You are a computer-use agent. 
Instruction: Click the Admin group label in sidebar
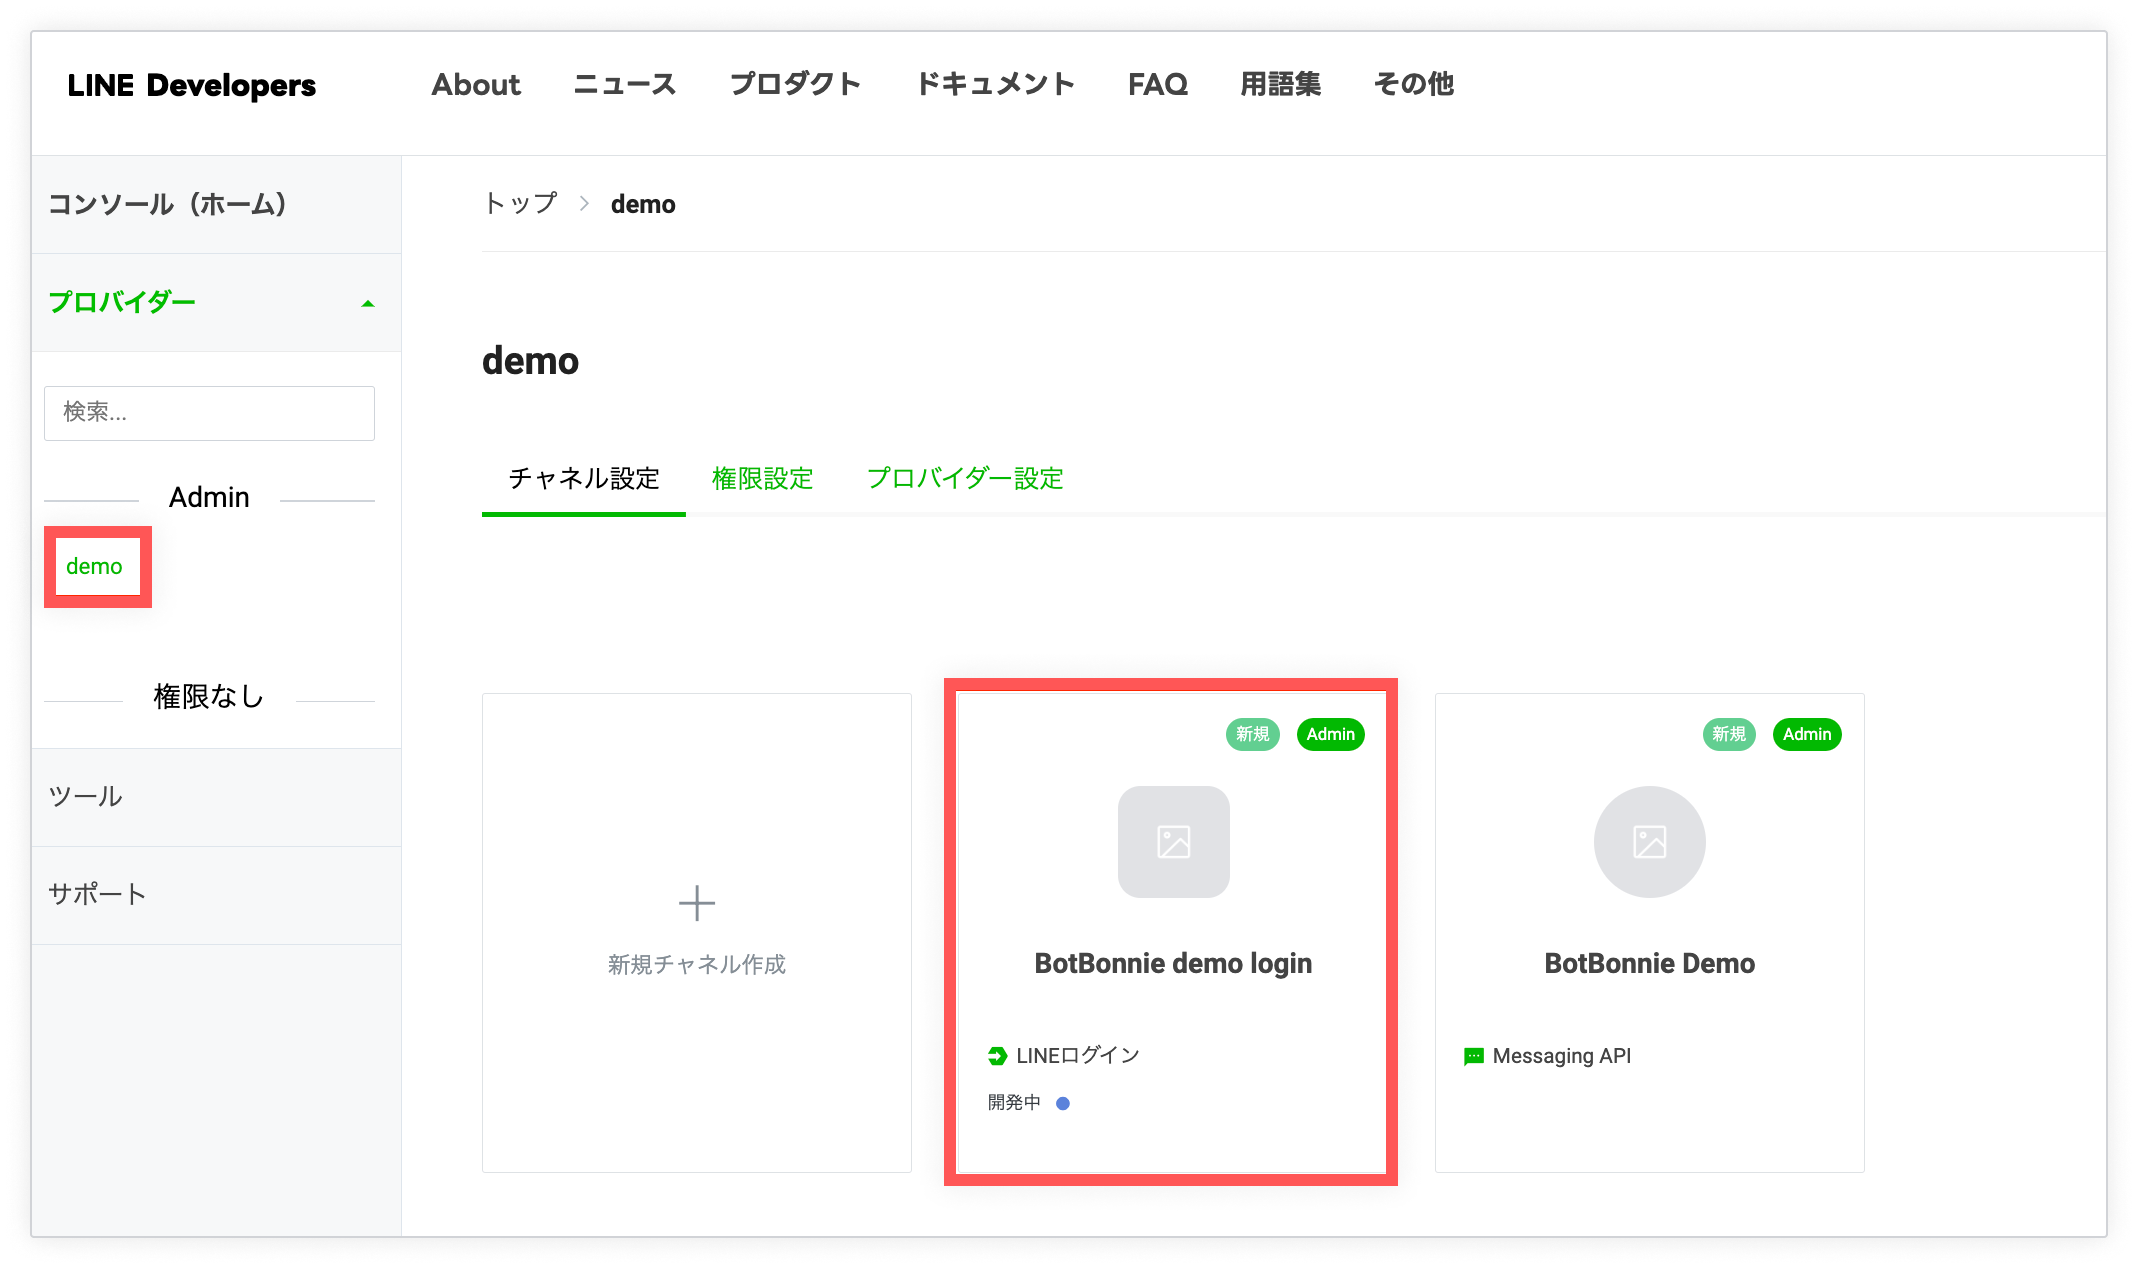point(209,497)
